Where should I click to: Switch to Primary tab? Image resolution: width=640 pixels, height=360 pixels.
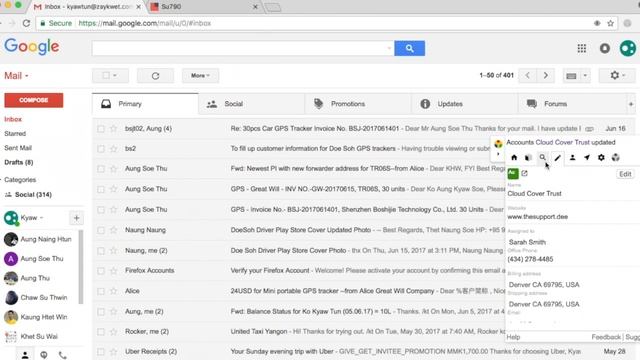[145, 104]
